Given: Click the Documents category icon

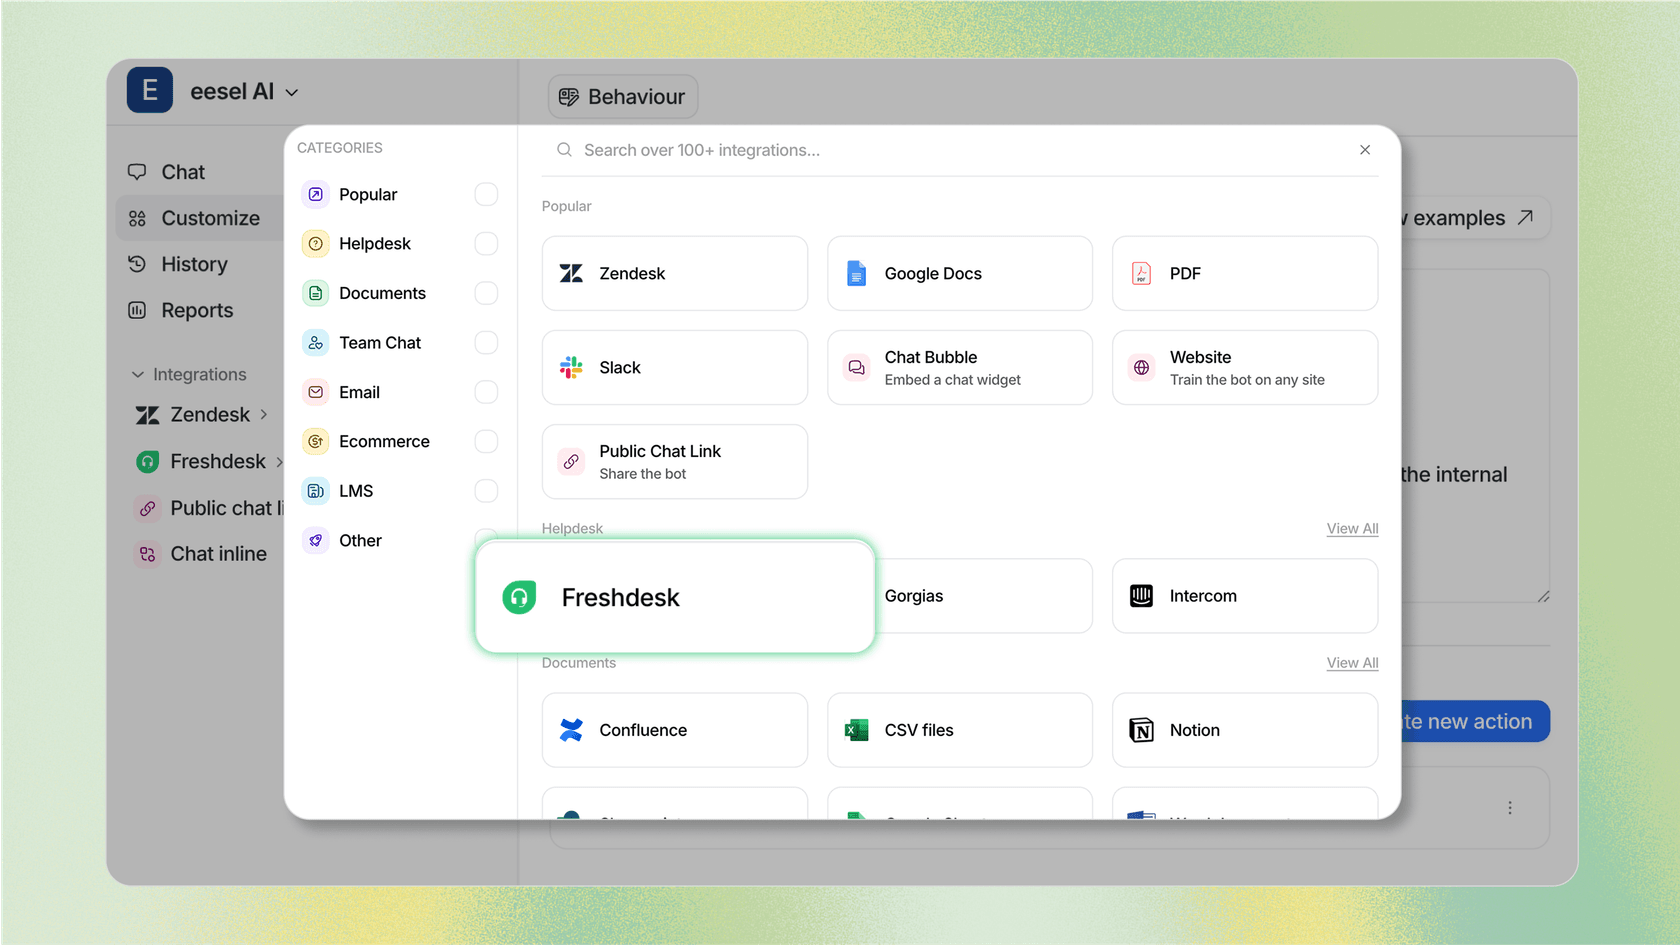Looking at the screenshot, I should click(x=316, y=293).
